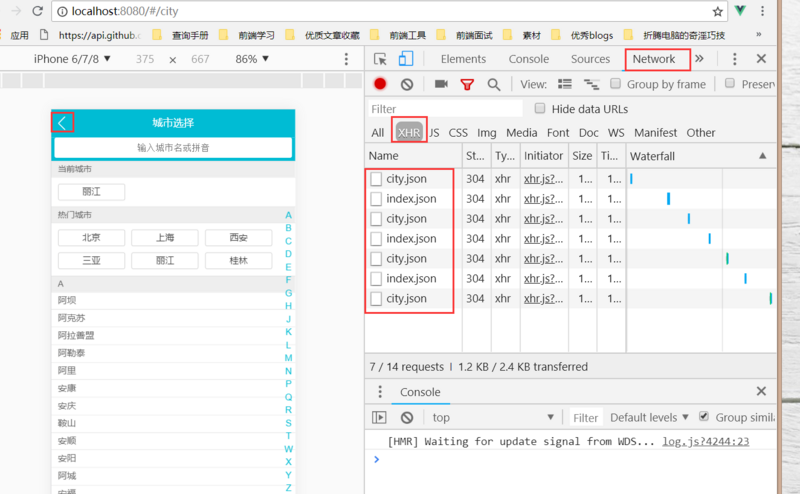Check Hide data URLs
The image size is (800, 494).
(x=540, y=108)
